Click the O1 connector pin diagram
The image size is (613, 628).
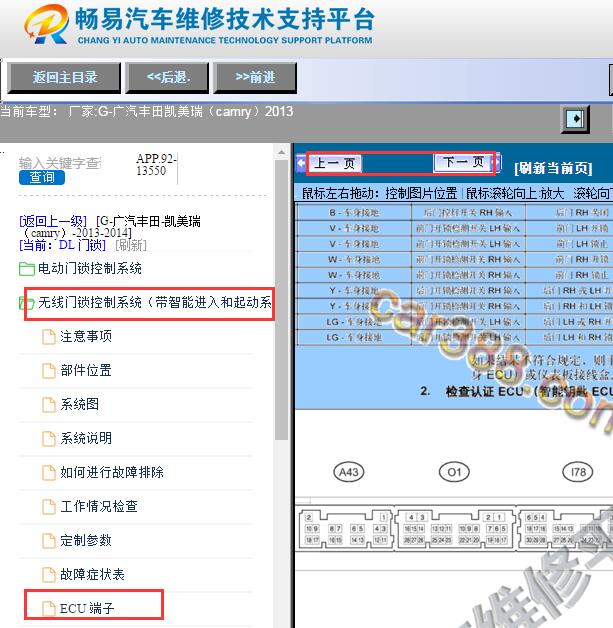[x=454, y=528]
